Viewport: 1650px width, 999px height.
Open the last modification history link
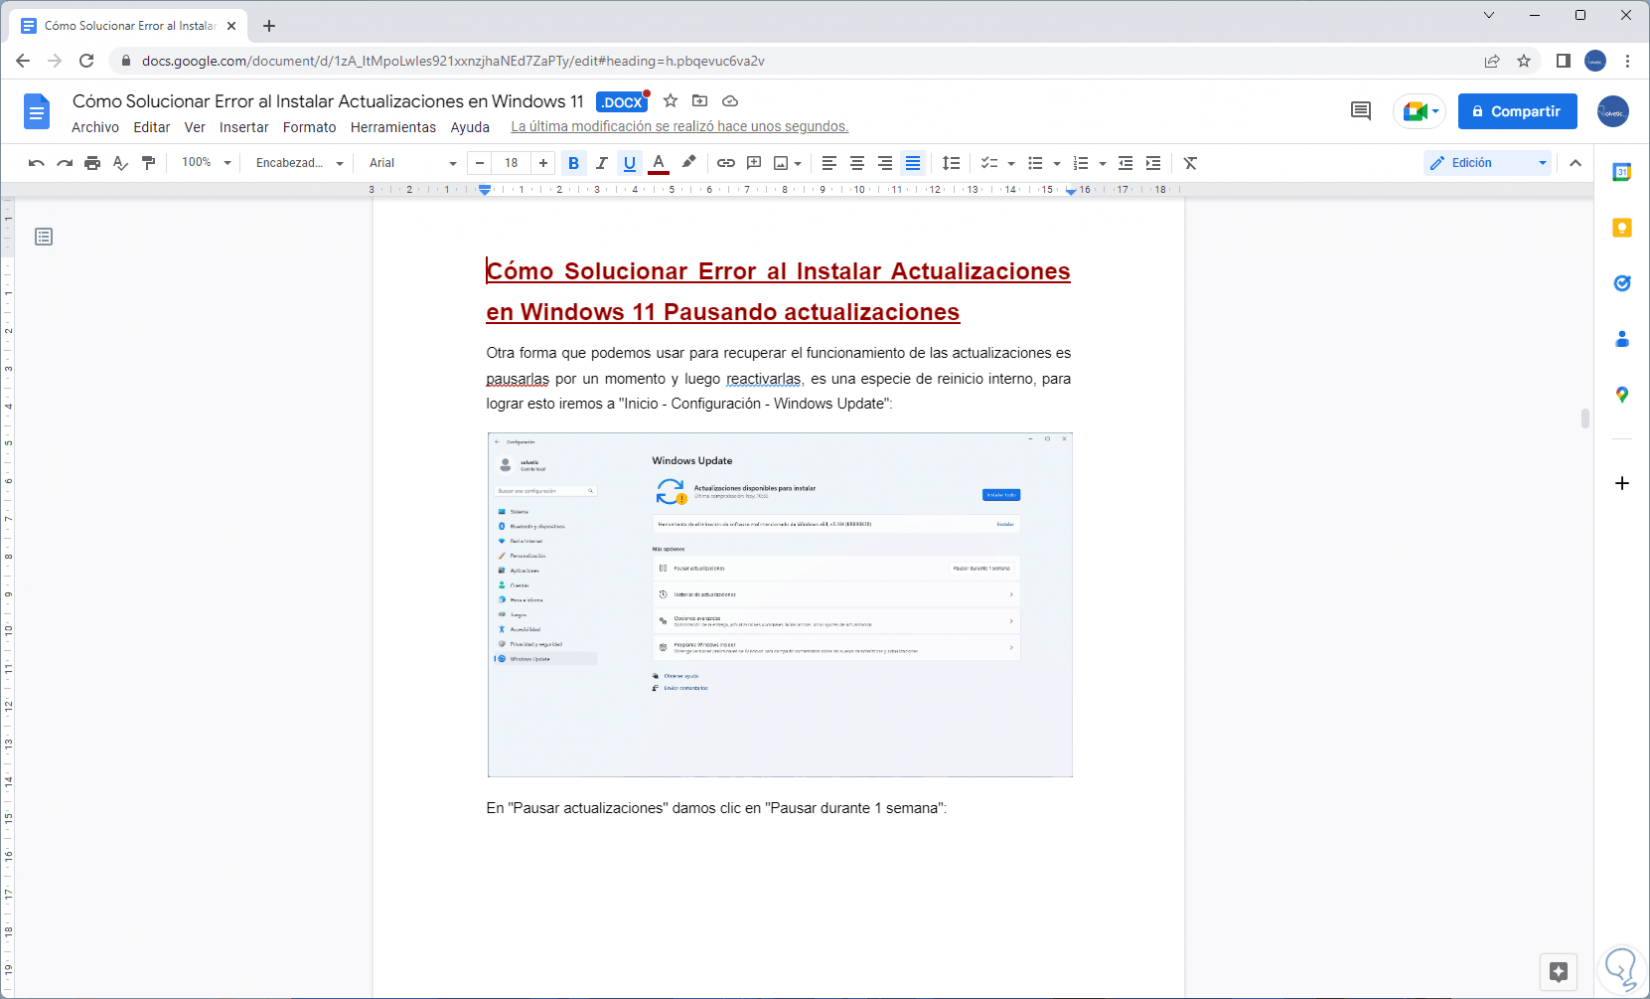(x=679, y=127)
